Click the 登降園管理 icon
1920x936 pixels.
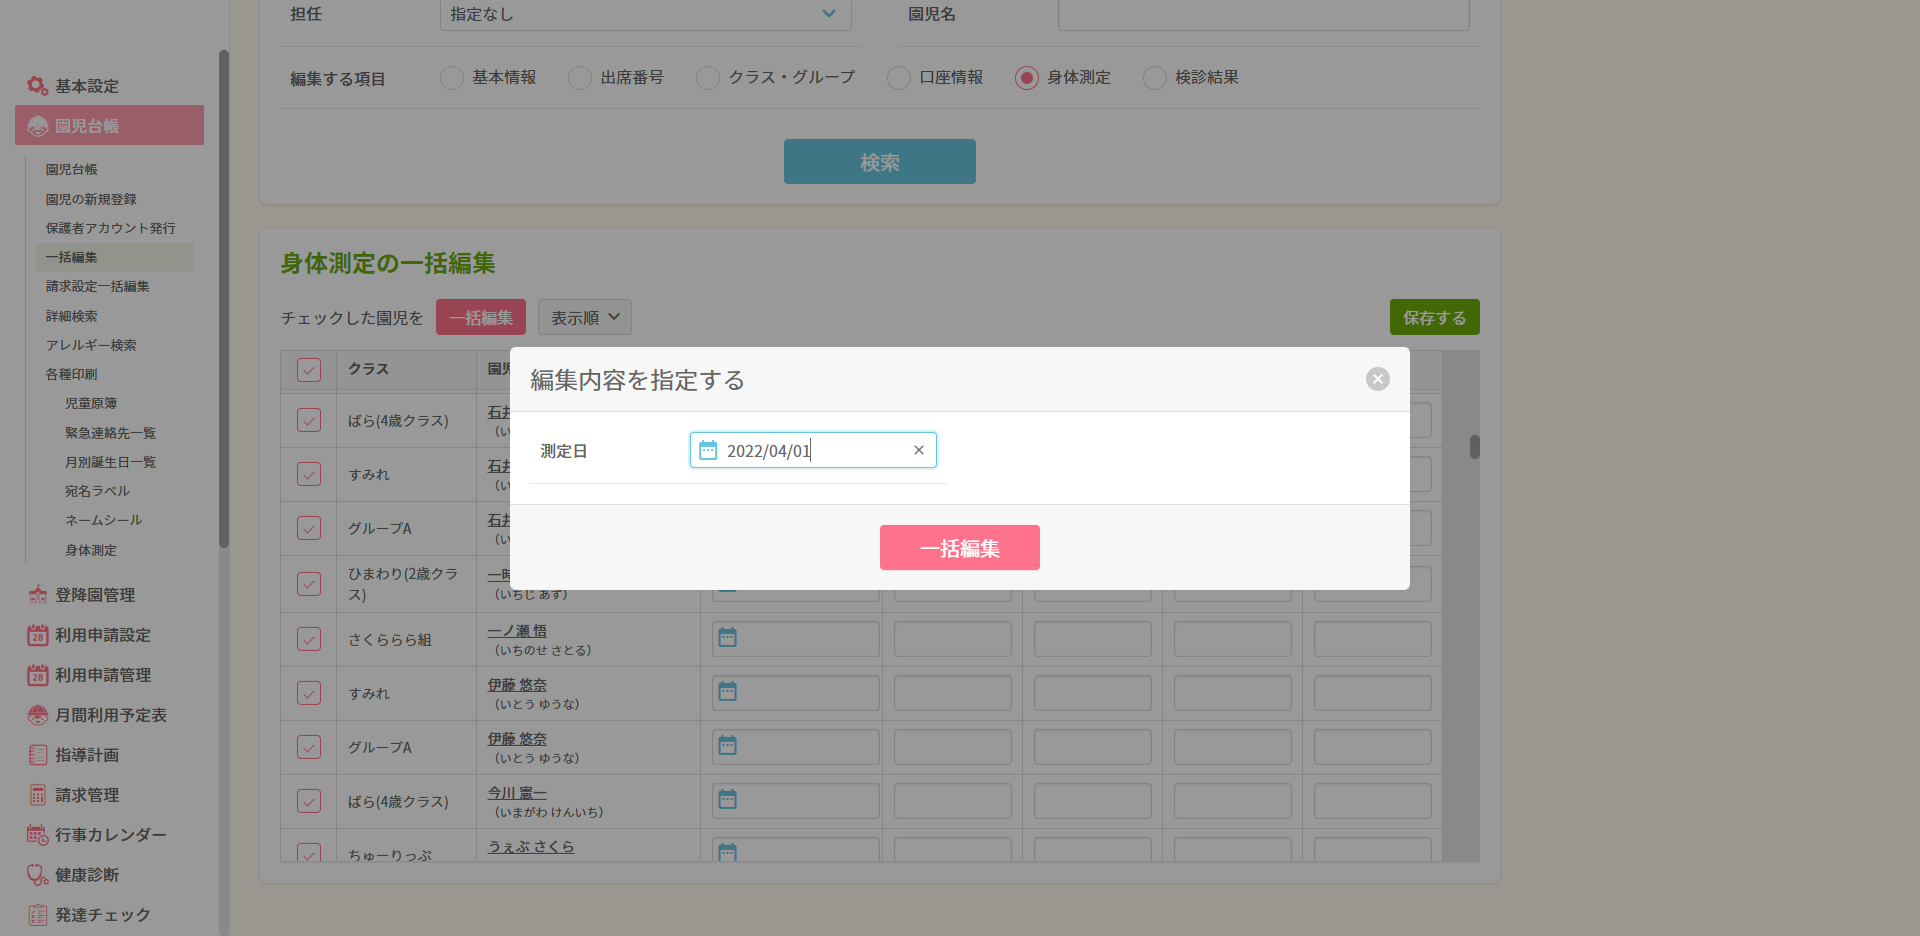point(38,595)
